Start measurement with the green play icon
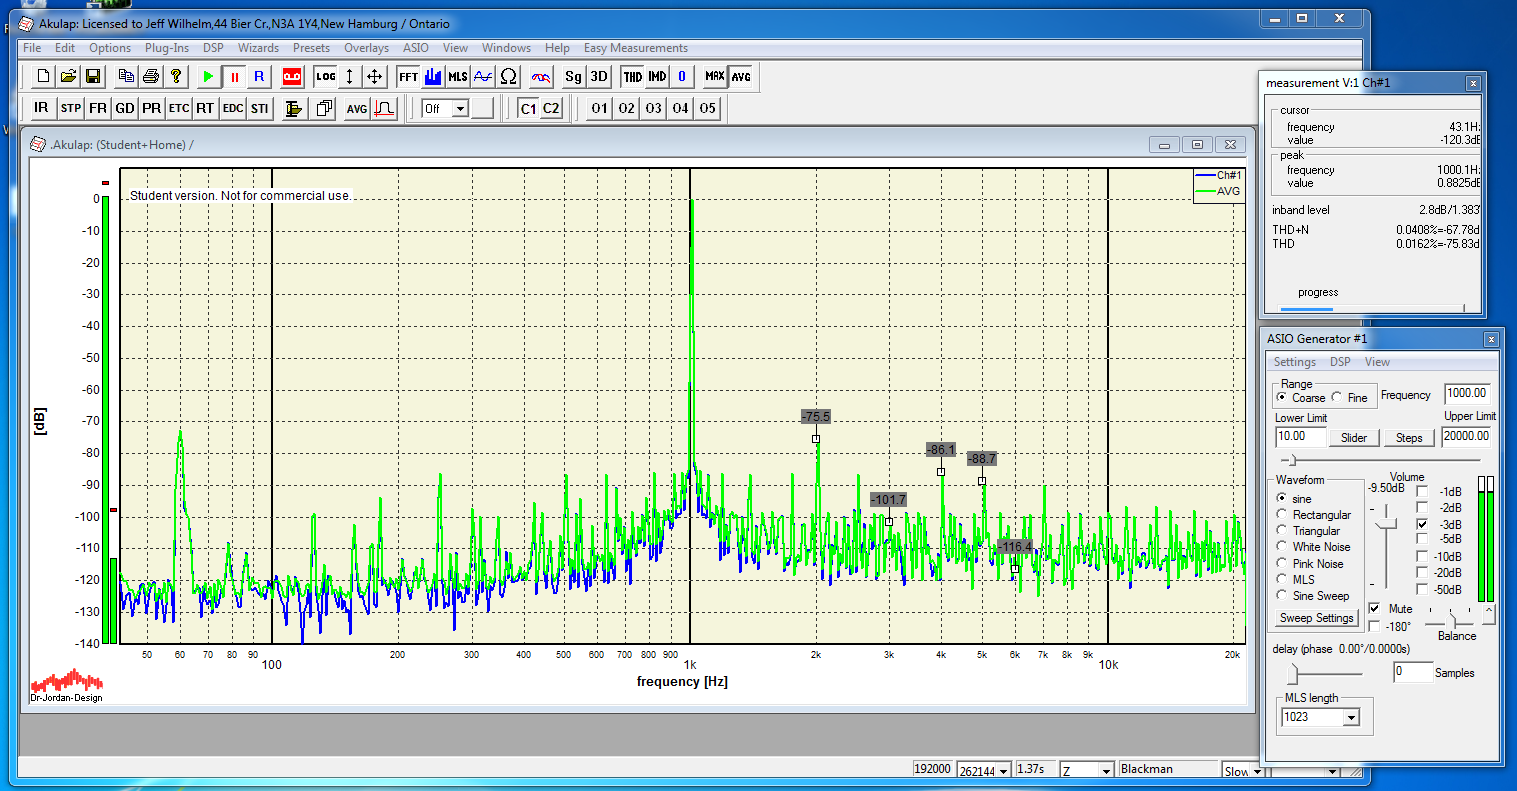Image resolution: width=1517 pixels, height=791 pixels. (208, 76)
